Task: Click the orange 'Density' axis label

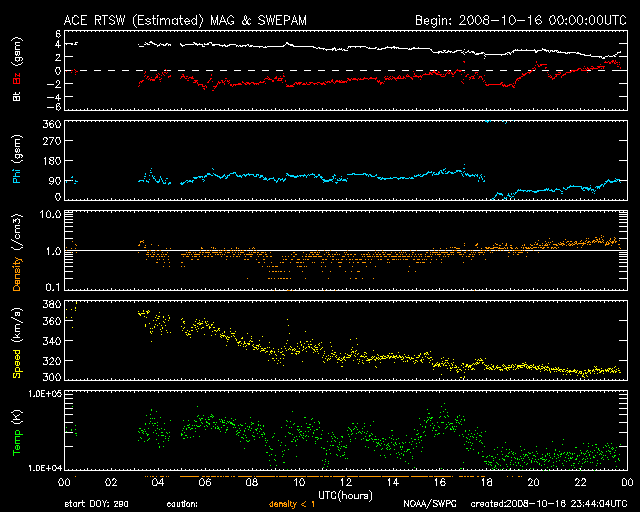Action: click(x=17, y=274)
